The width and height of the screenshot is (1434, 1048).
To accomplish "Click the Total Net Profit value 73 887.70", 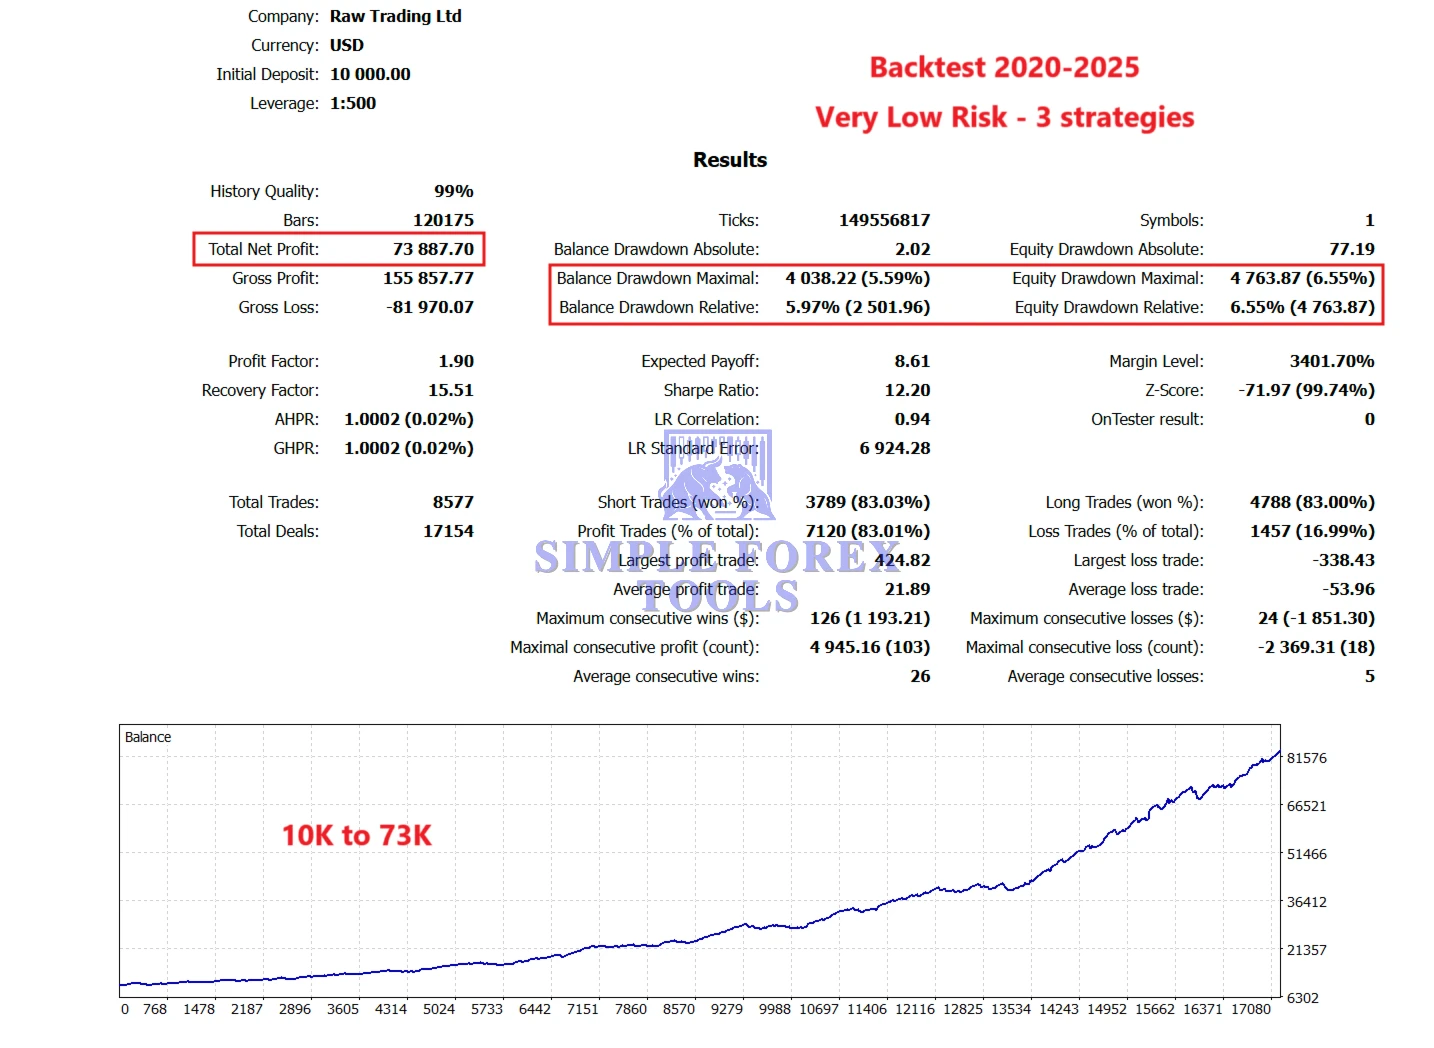I will 433,249.
